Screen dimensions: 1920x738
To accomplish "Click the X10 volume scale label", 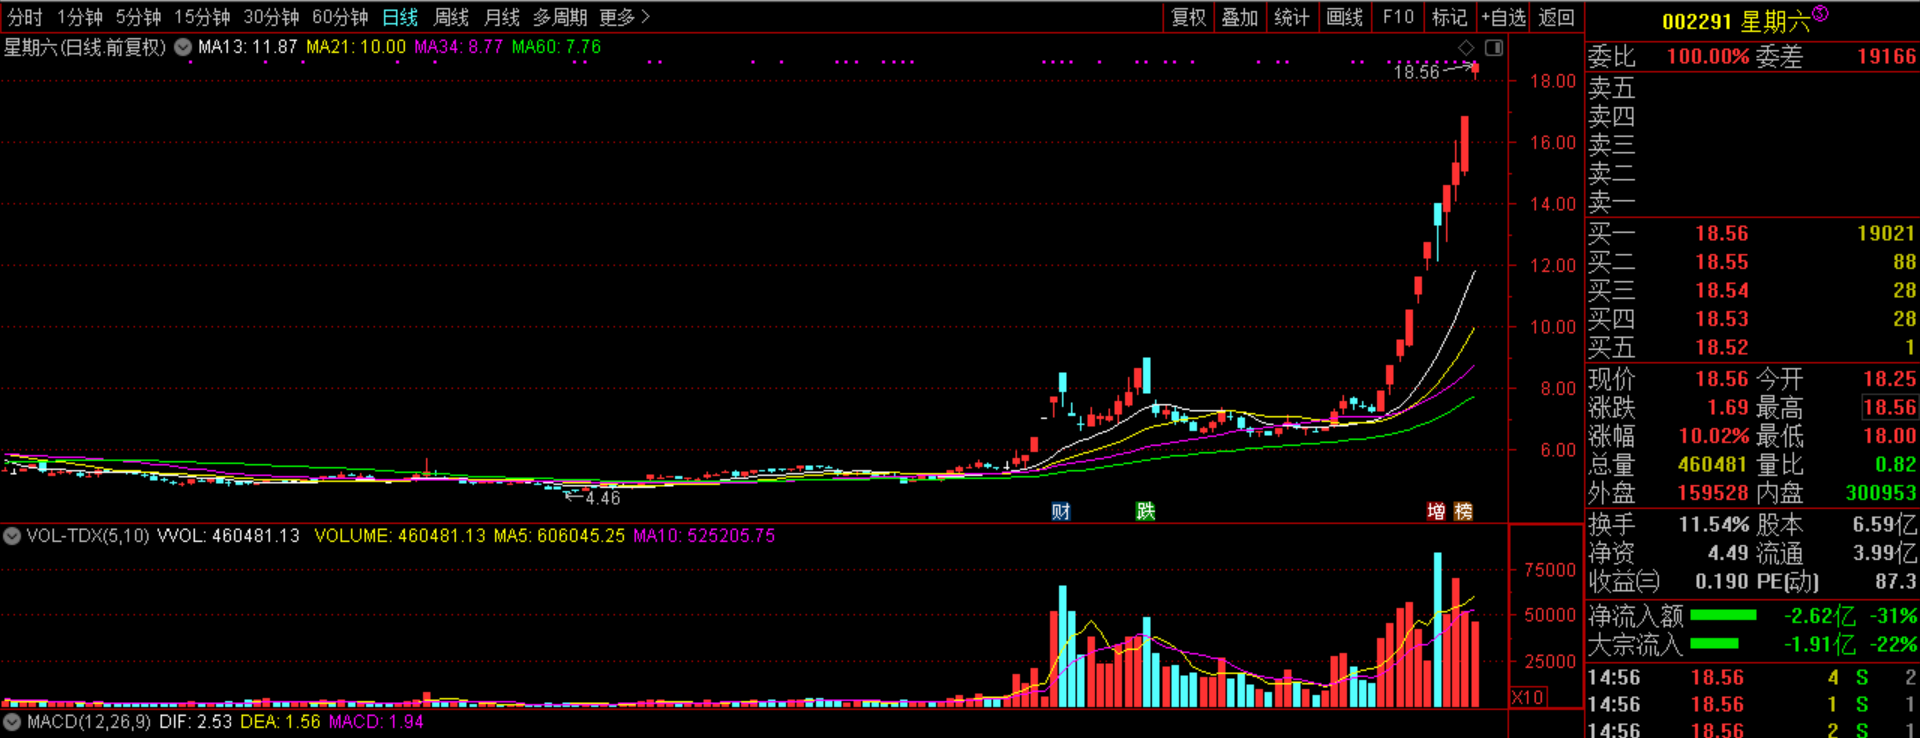I will (x=1528, y=697).
